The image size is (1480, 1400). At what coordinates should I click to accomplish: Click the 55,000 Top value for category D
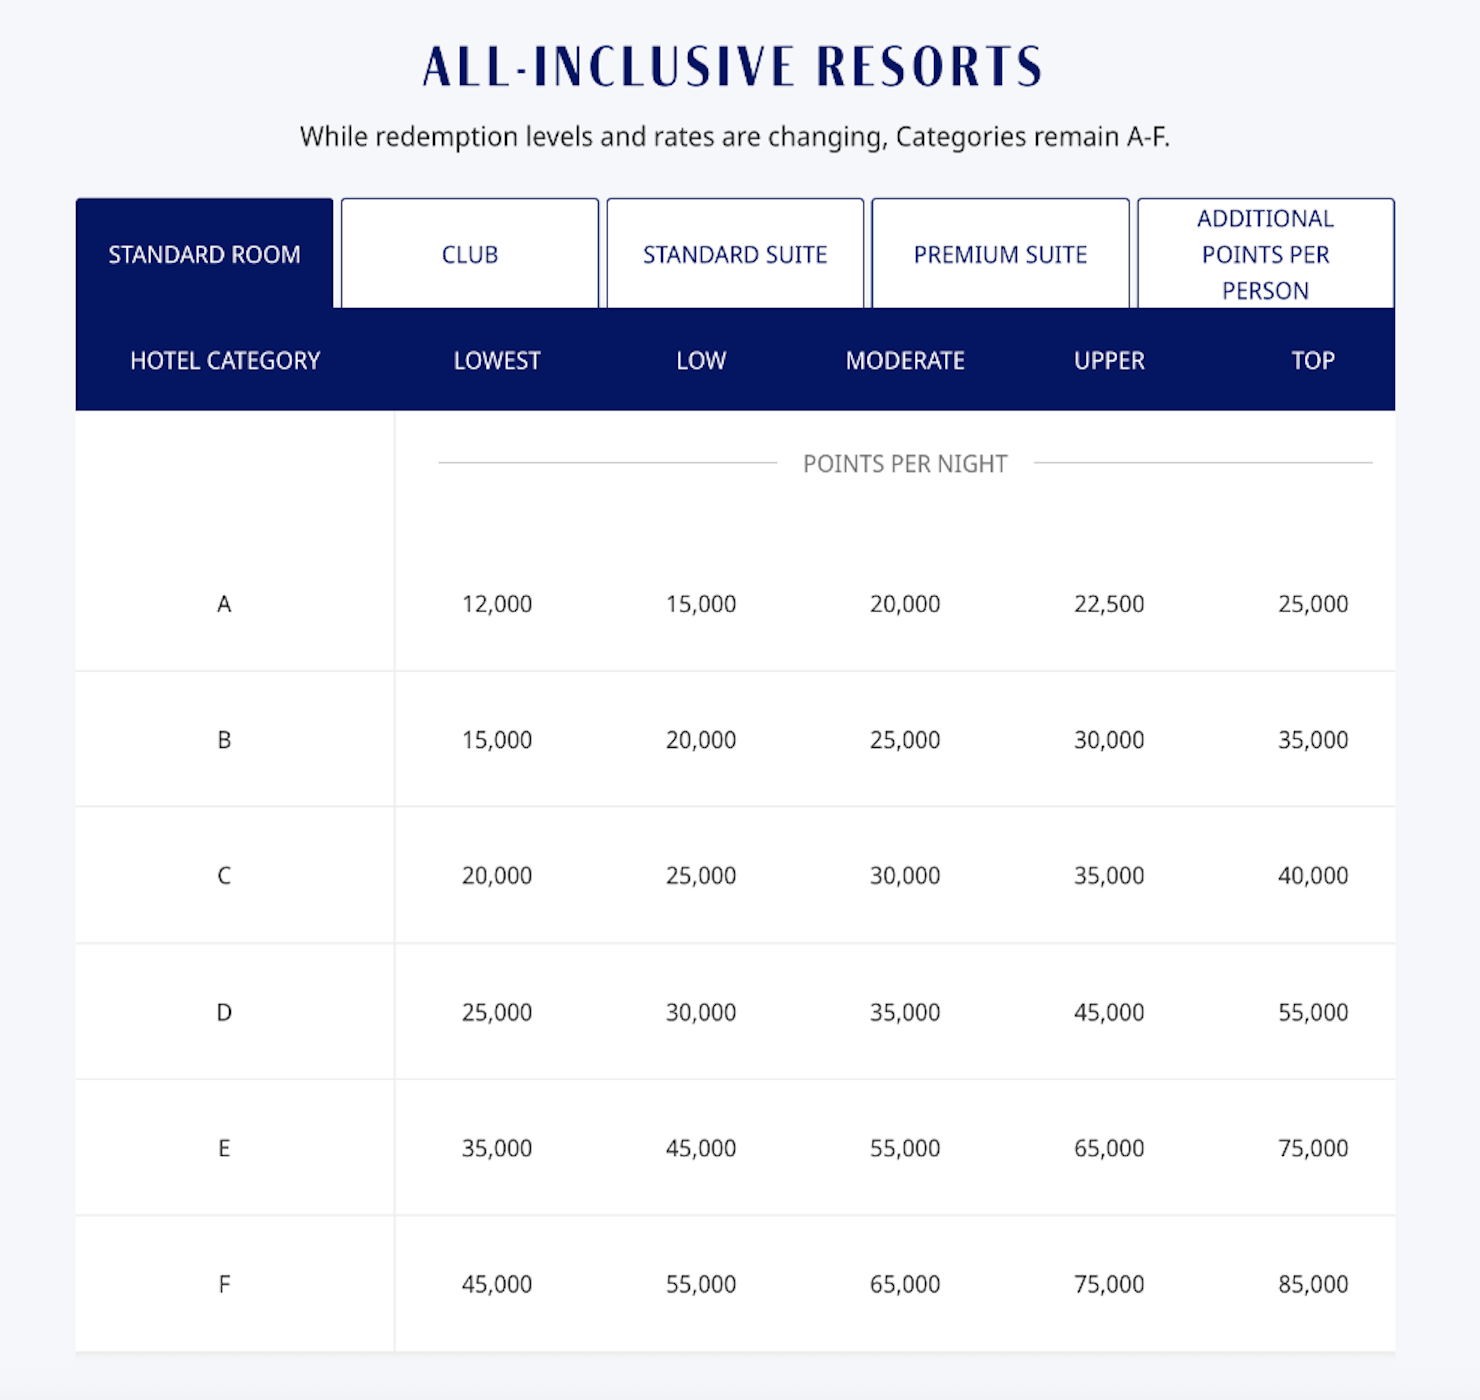pyautogui.click(x=1313, y=1011)
